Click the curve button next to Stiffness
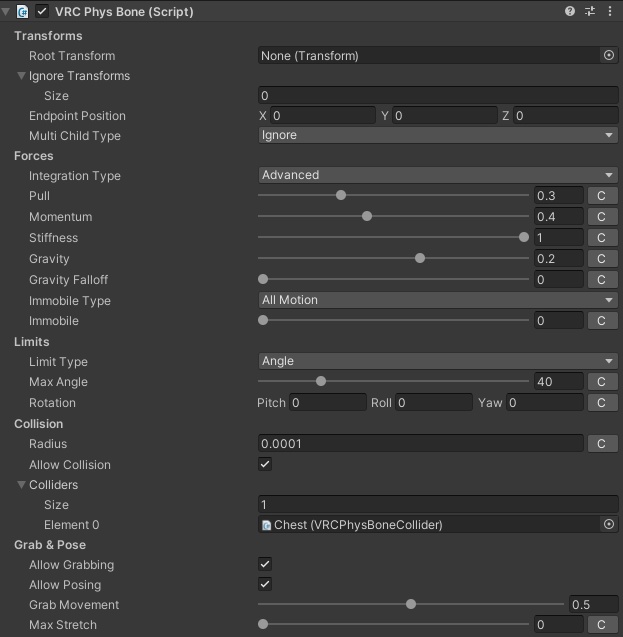Viewport: 623px width, 637px height. click(x=601, y=238)
